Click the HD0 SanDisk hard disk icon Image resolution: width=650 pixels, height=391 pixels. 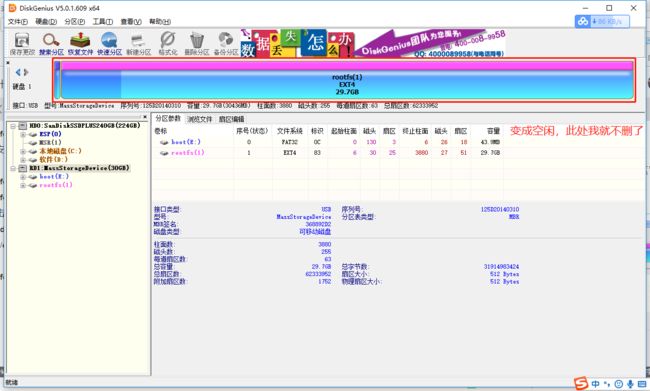coord(23,126)
